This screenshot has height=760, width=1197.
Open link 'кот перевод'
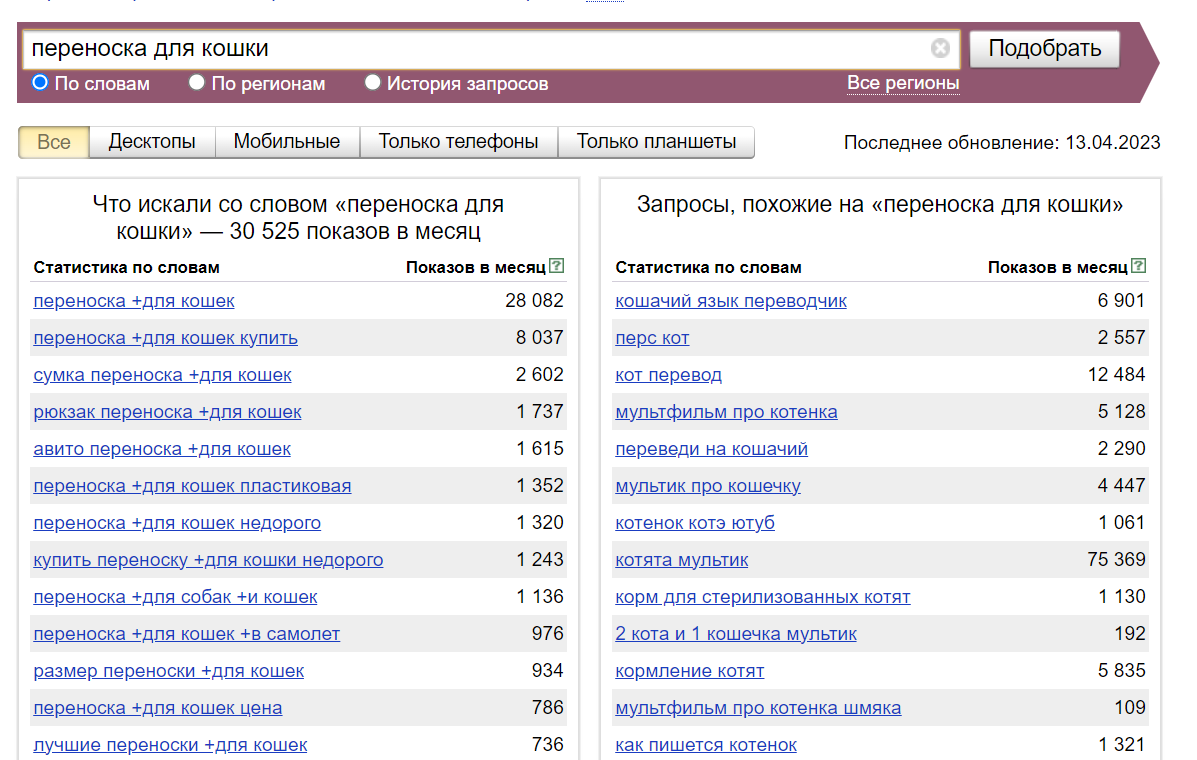[668, 375]
